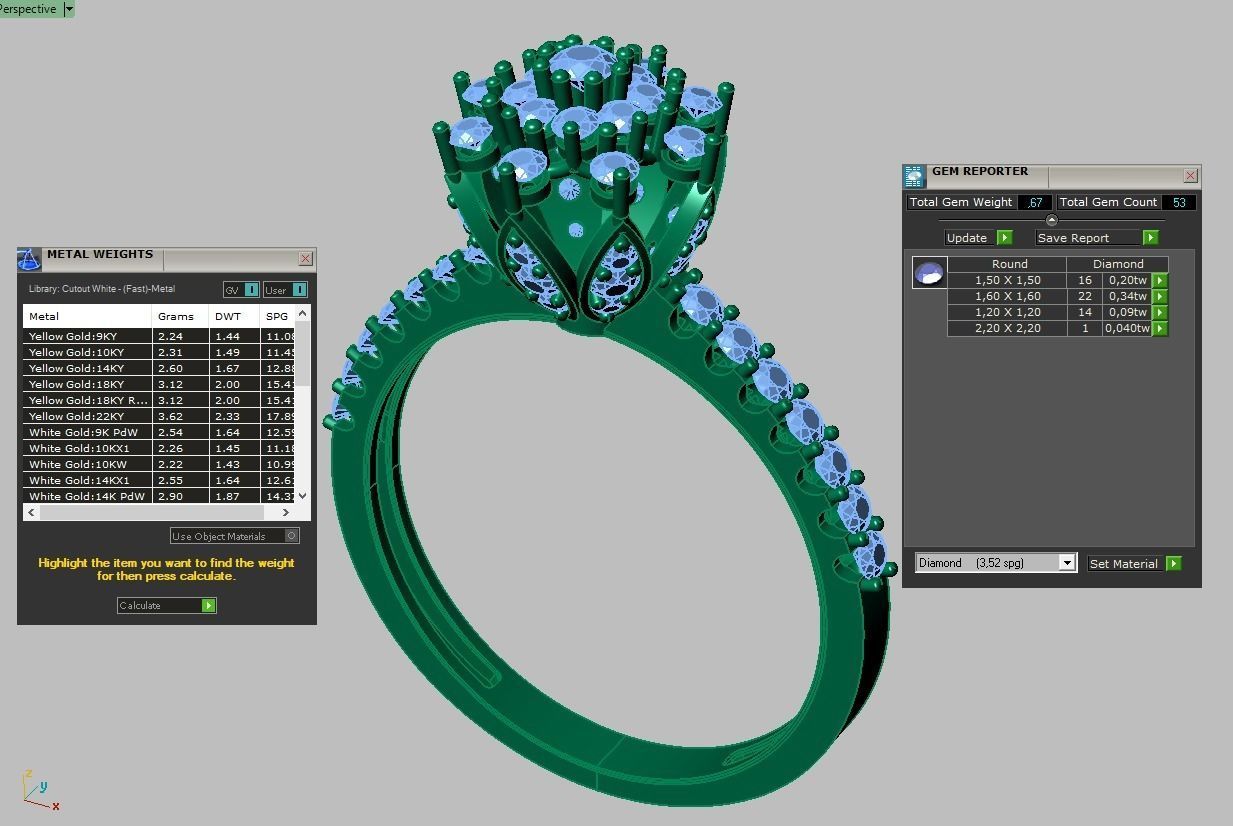
Task: Click the Library: Cutout White label
Action: point(102,289)
